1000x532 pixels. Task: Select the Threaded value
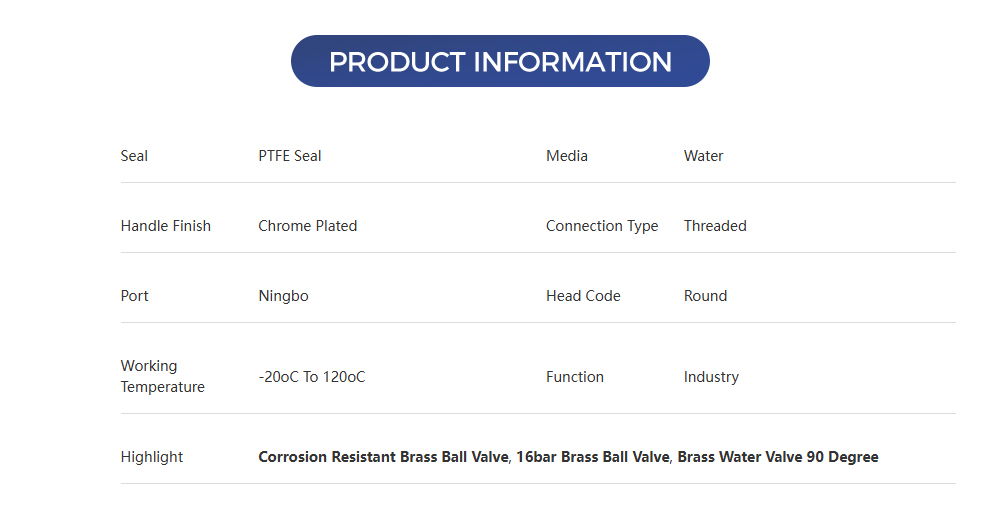715,226
